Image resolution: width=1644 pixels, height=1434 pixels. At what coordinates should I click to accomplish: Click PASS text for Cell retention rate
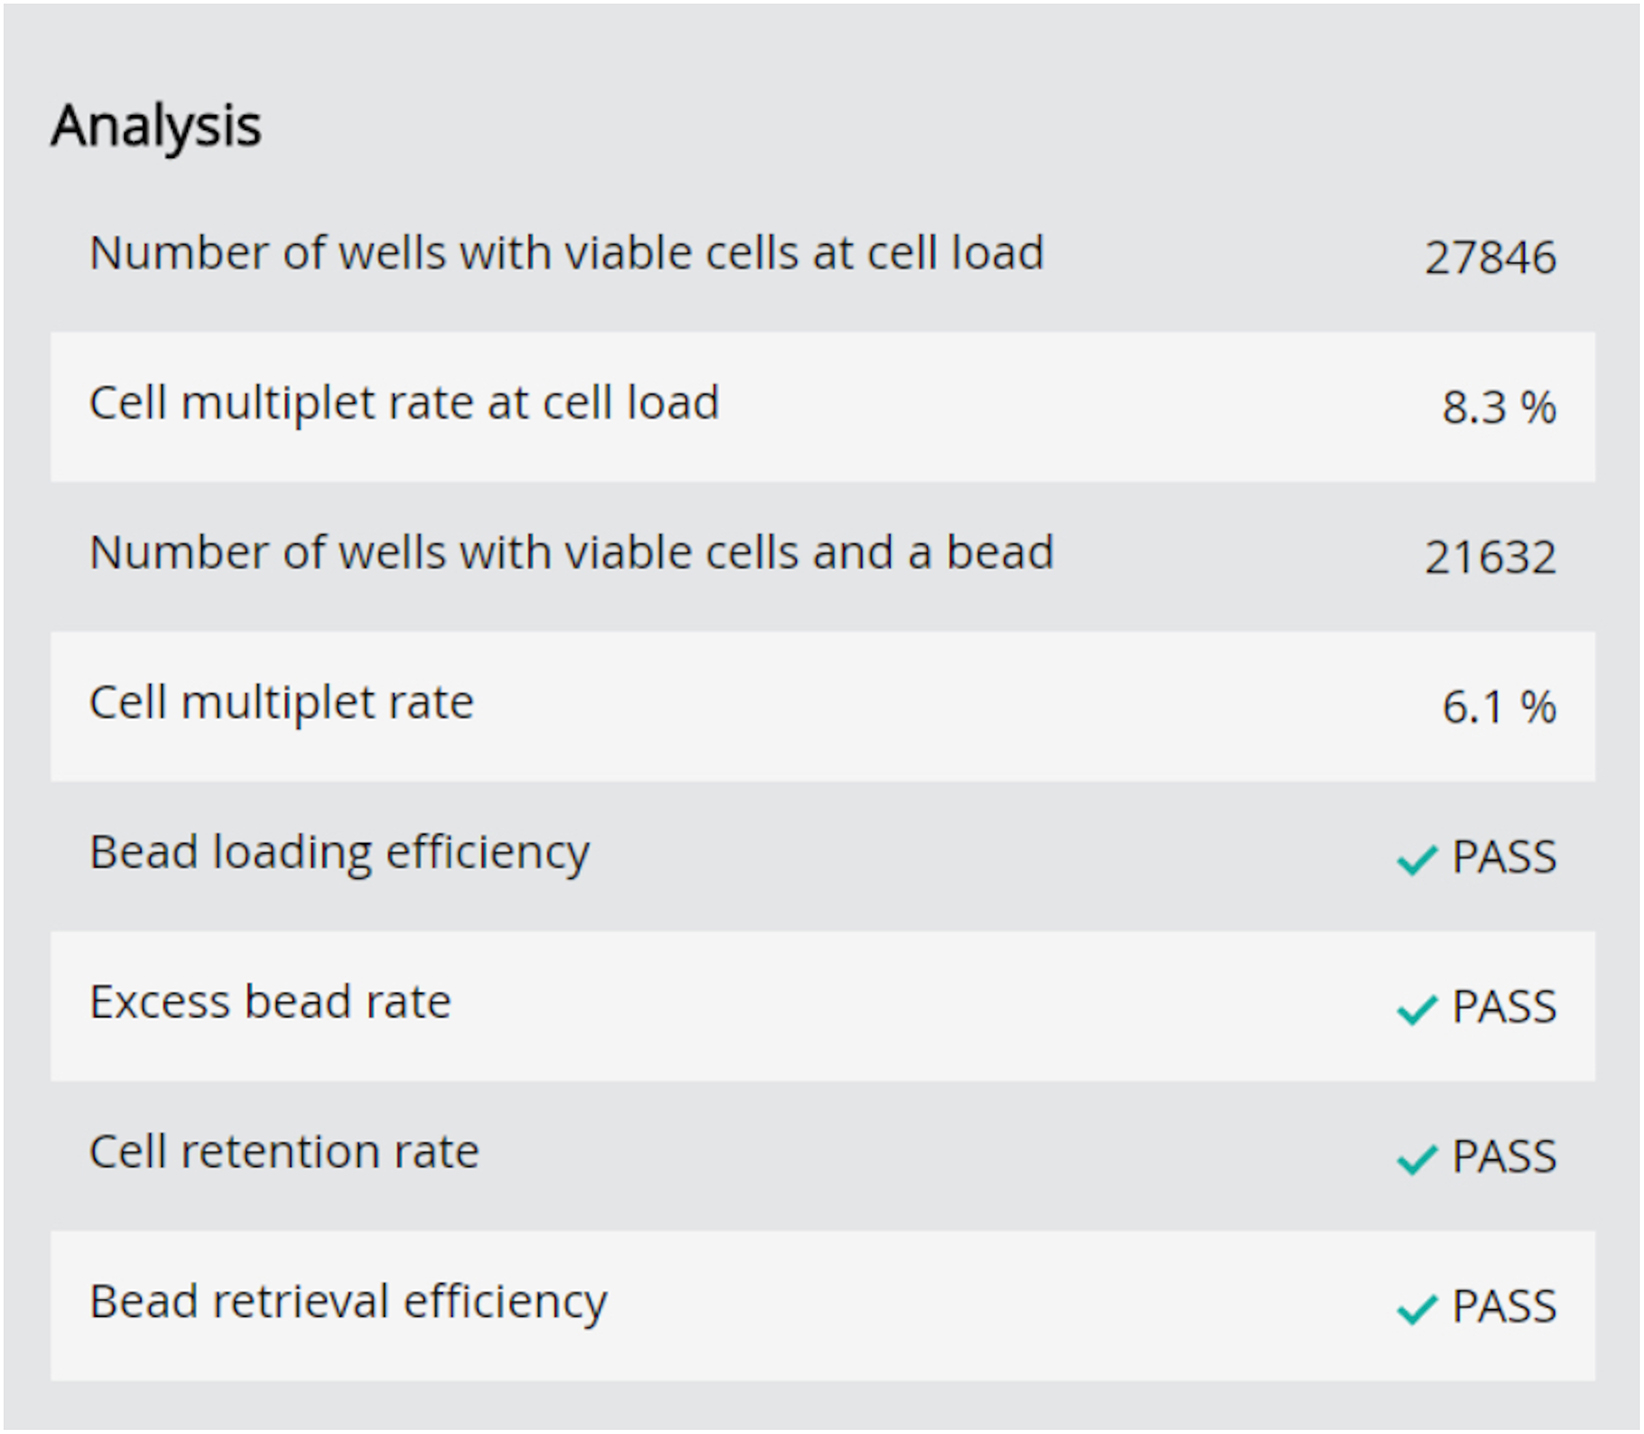[1504, 1157]
